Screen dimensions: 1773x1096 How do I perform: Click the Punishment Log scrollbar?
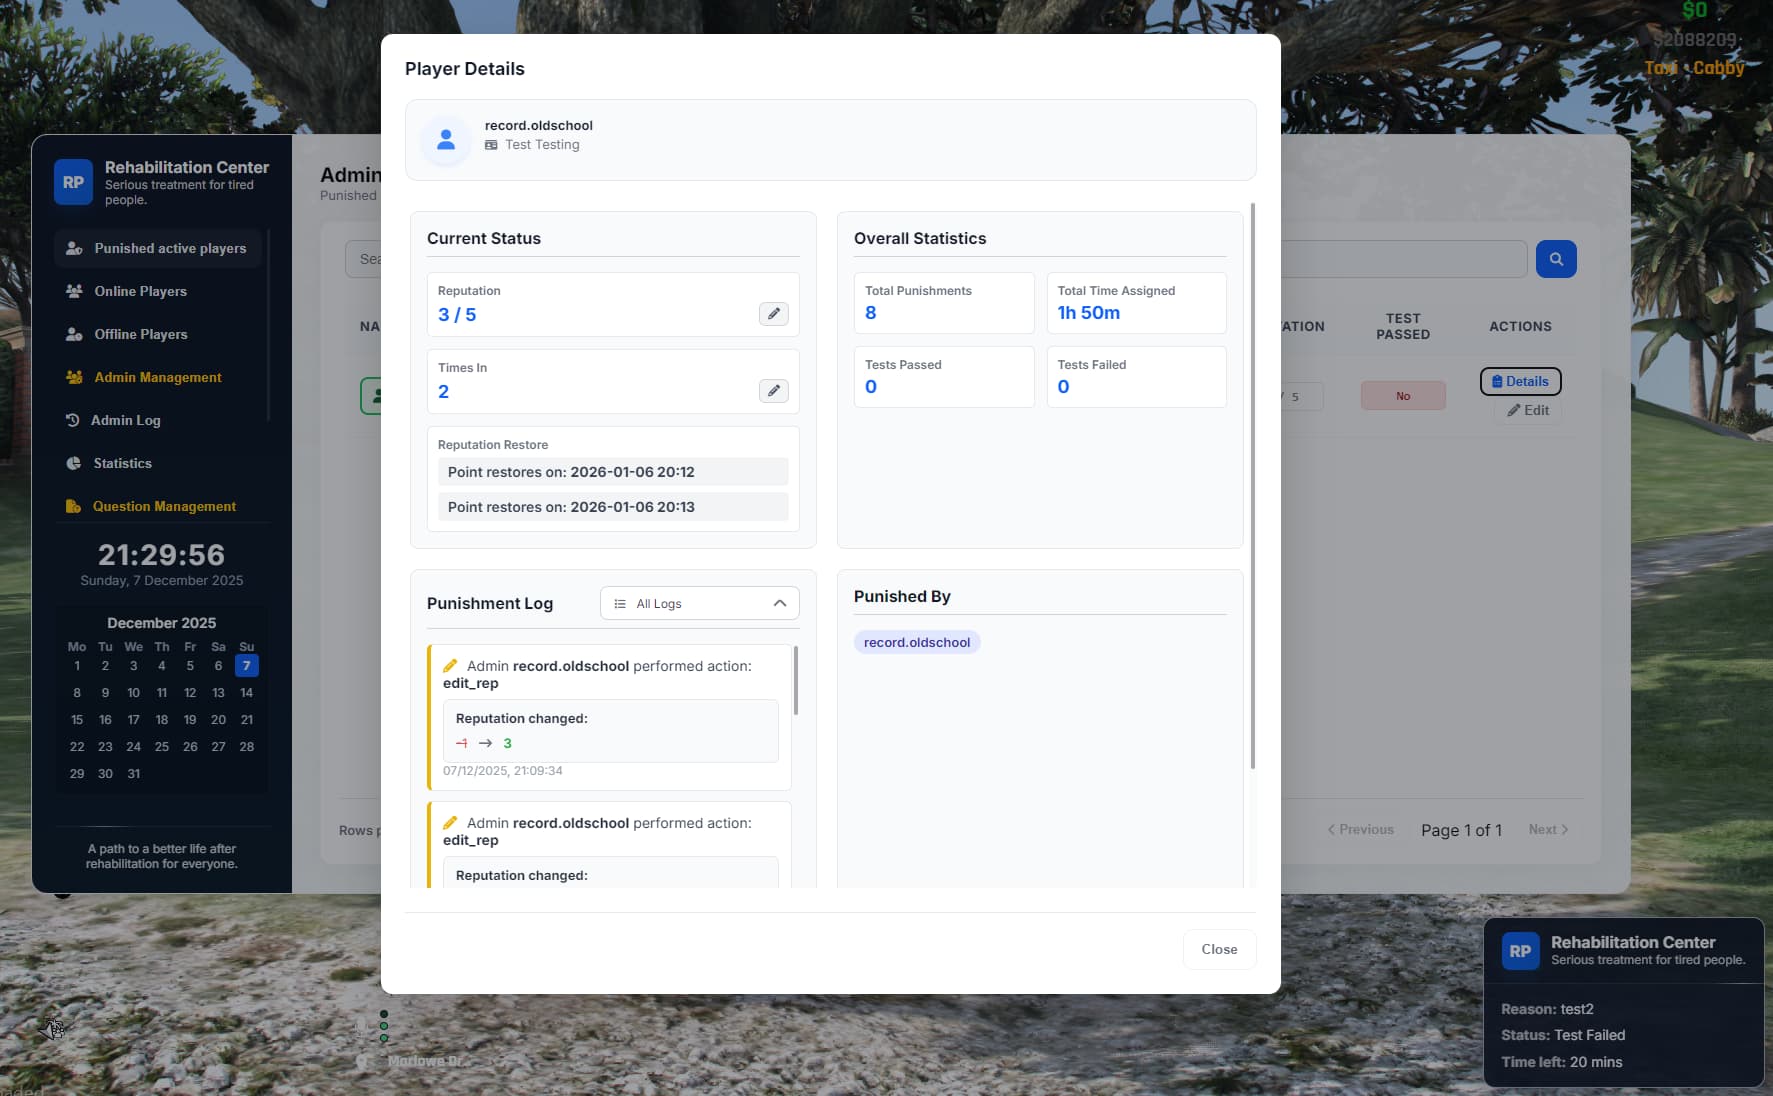(796, 680)
